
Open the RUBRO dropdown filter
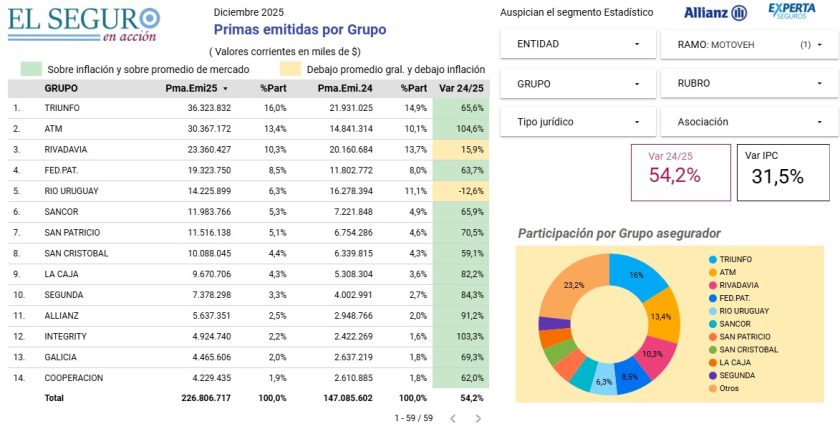click(749, 84)
